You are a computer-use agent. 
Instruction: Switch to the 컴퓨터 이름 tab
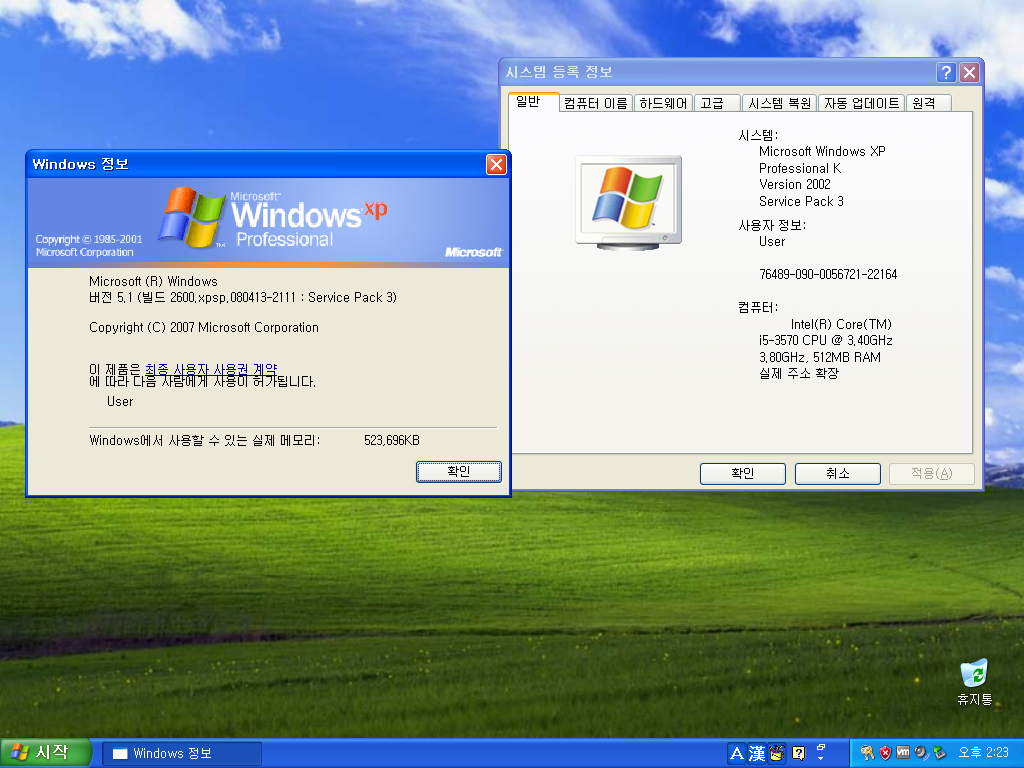[x=596, y=103]
